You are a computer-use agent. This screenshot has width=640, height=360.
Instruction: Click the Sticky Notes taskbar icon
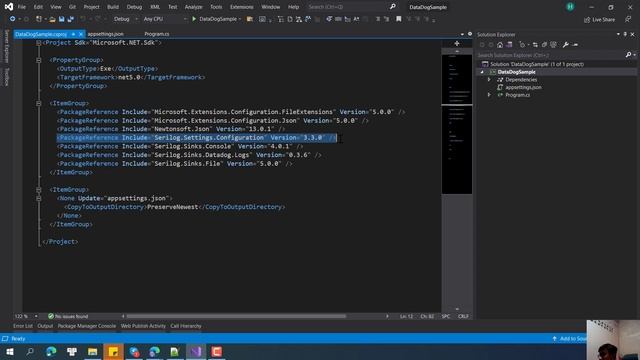[113, 352]
